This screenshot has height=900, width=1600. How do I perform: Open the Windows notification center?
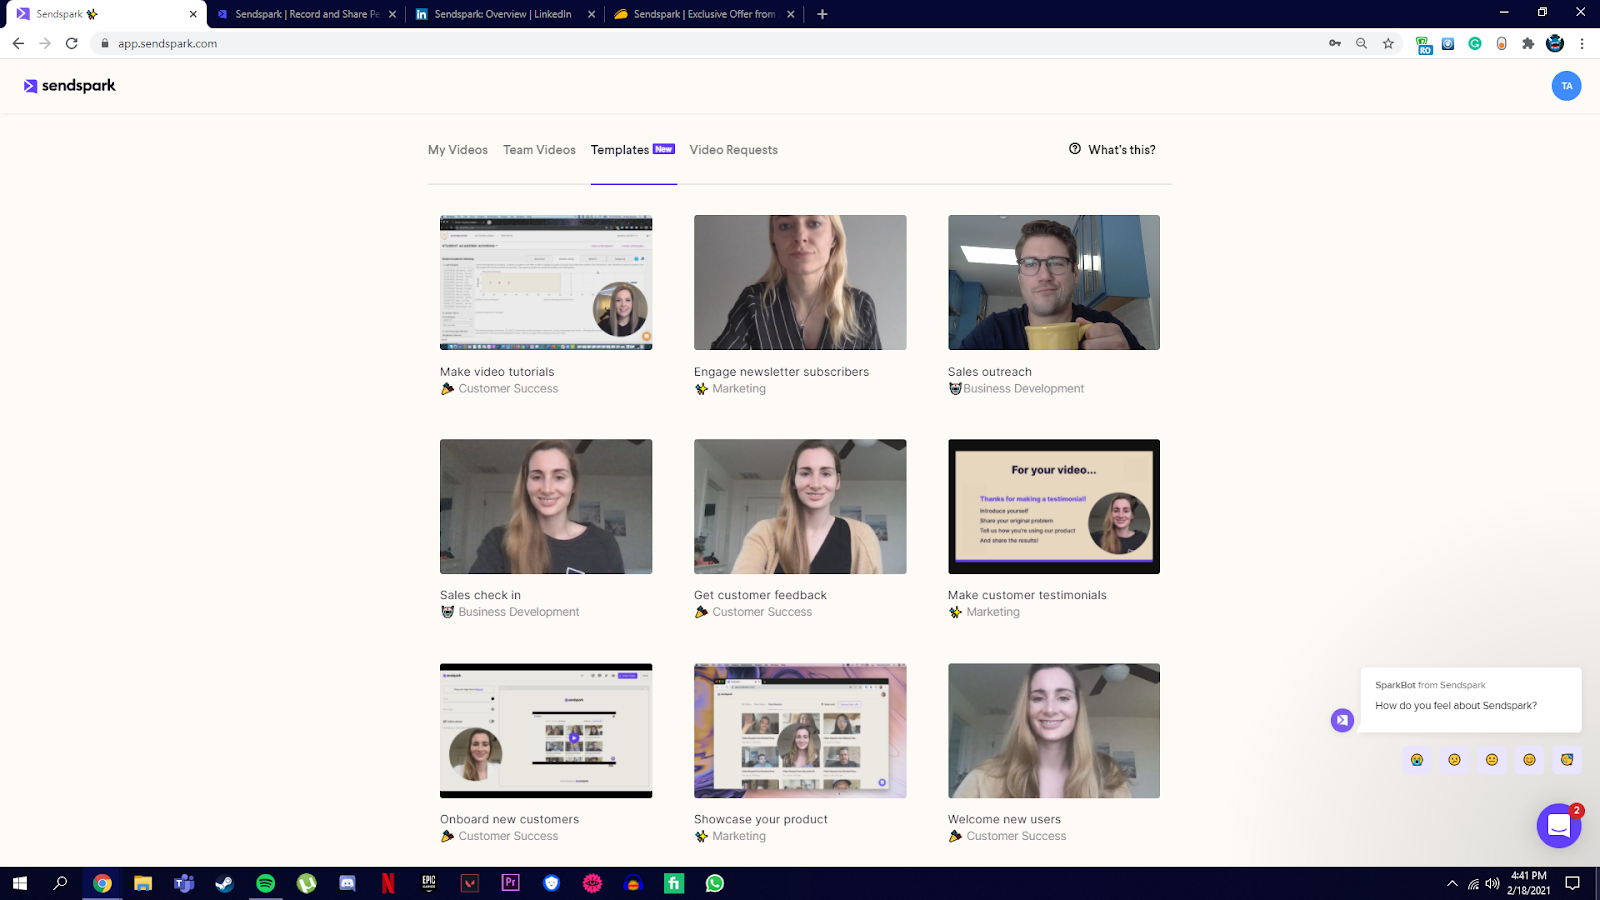point(1572,883)
